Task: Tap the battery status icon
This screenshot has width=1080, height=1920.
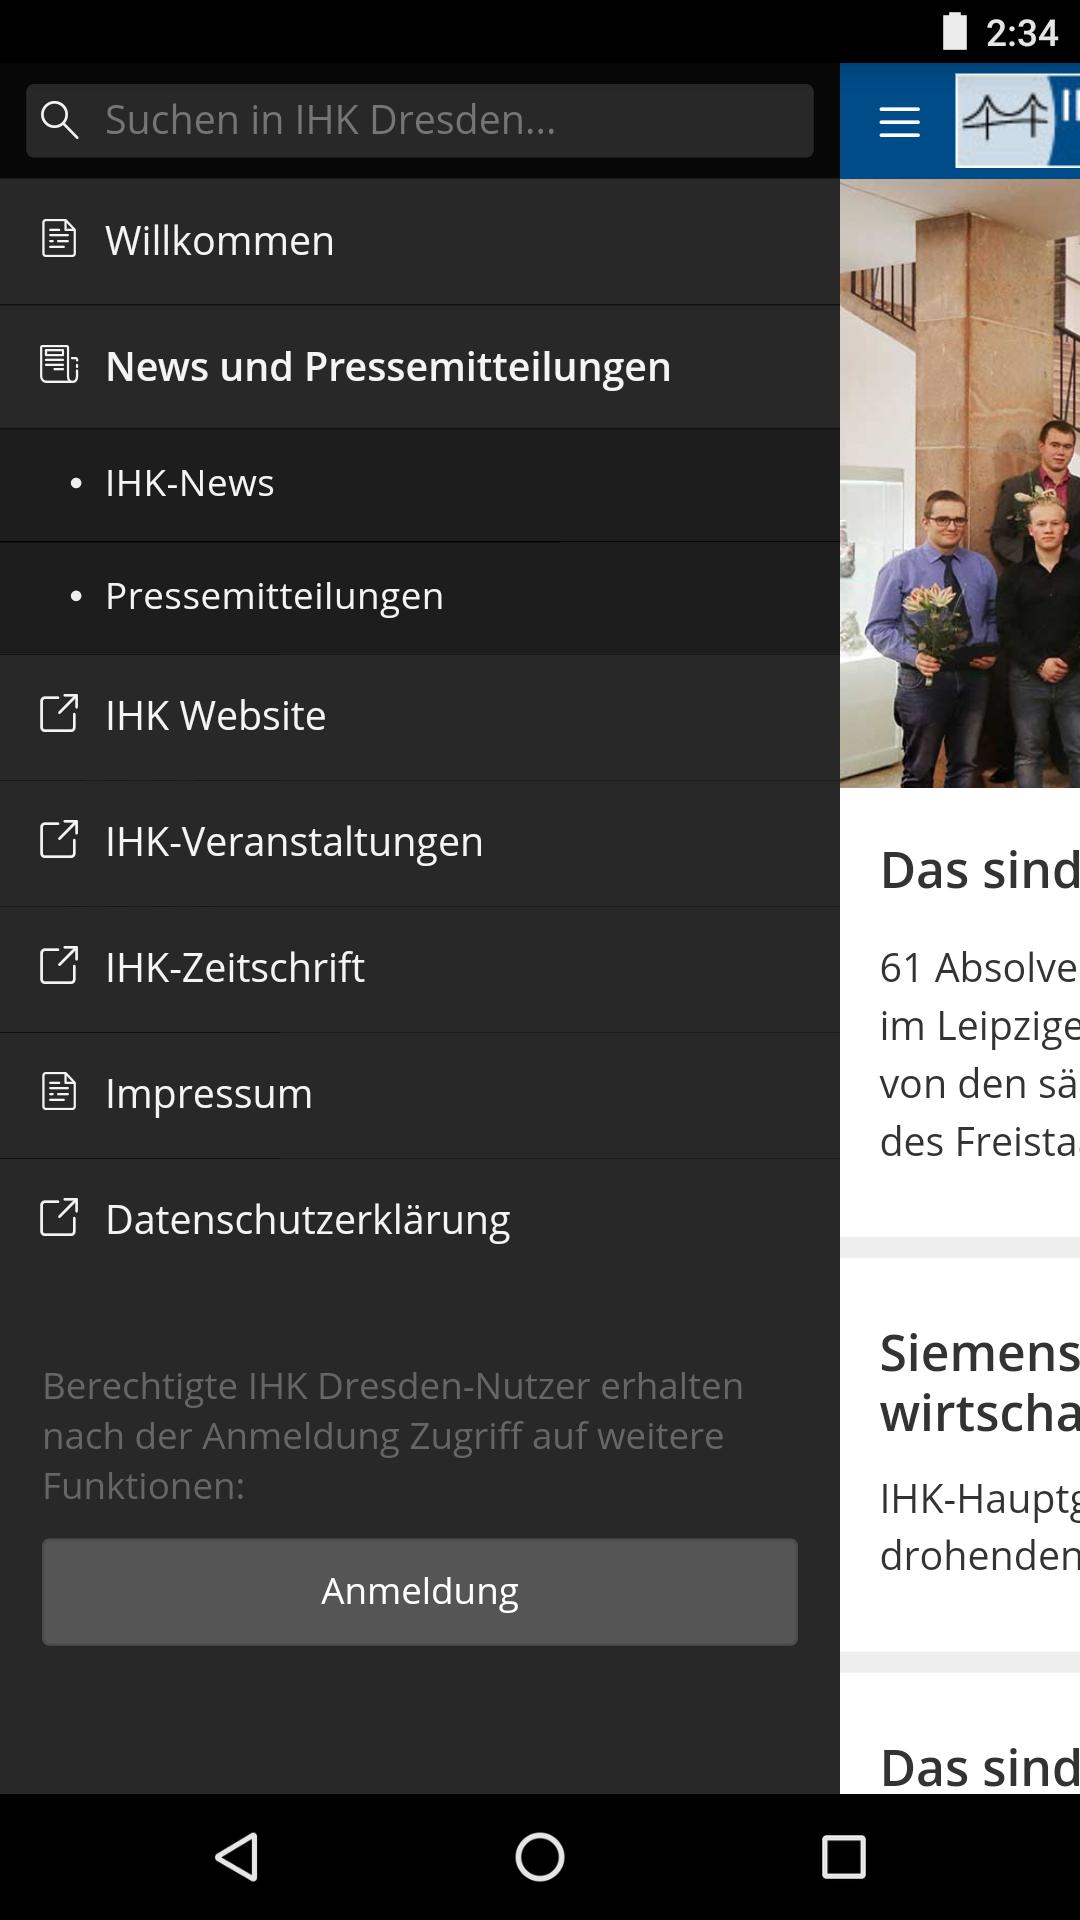Action: (955, 31)
